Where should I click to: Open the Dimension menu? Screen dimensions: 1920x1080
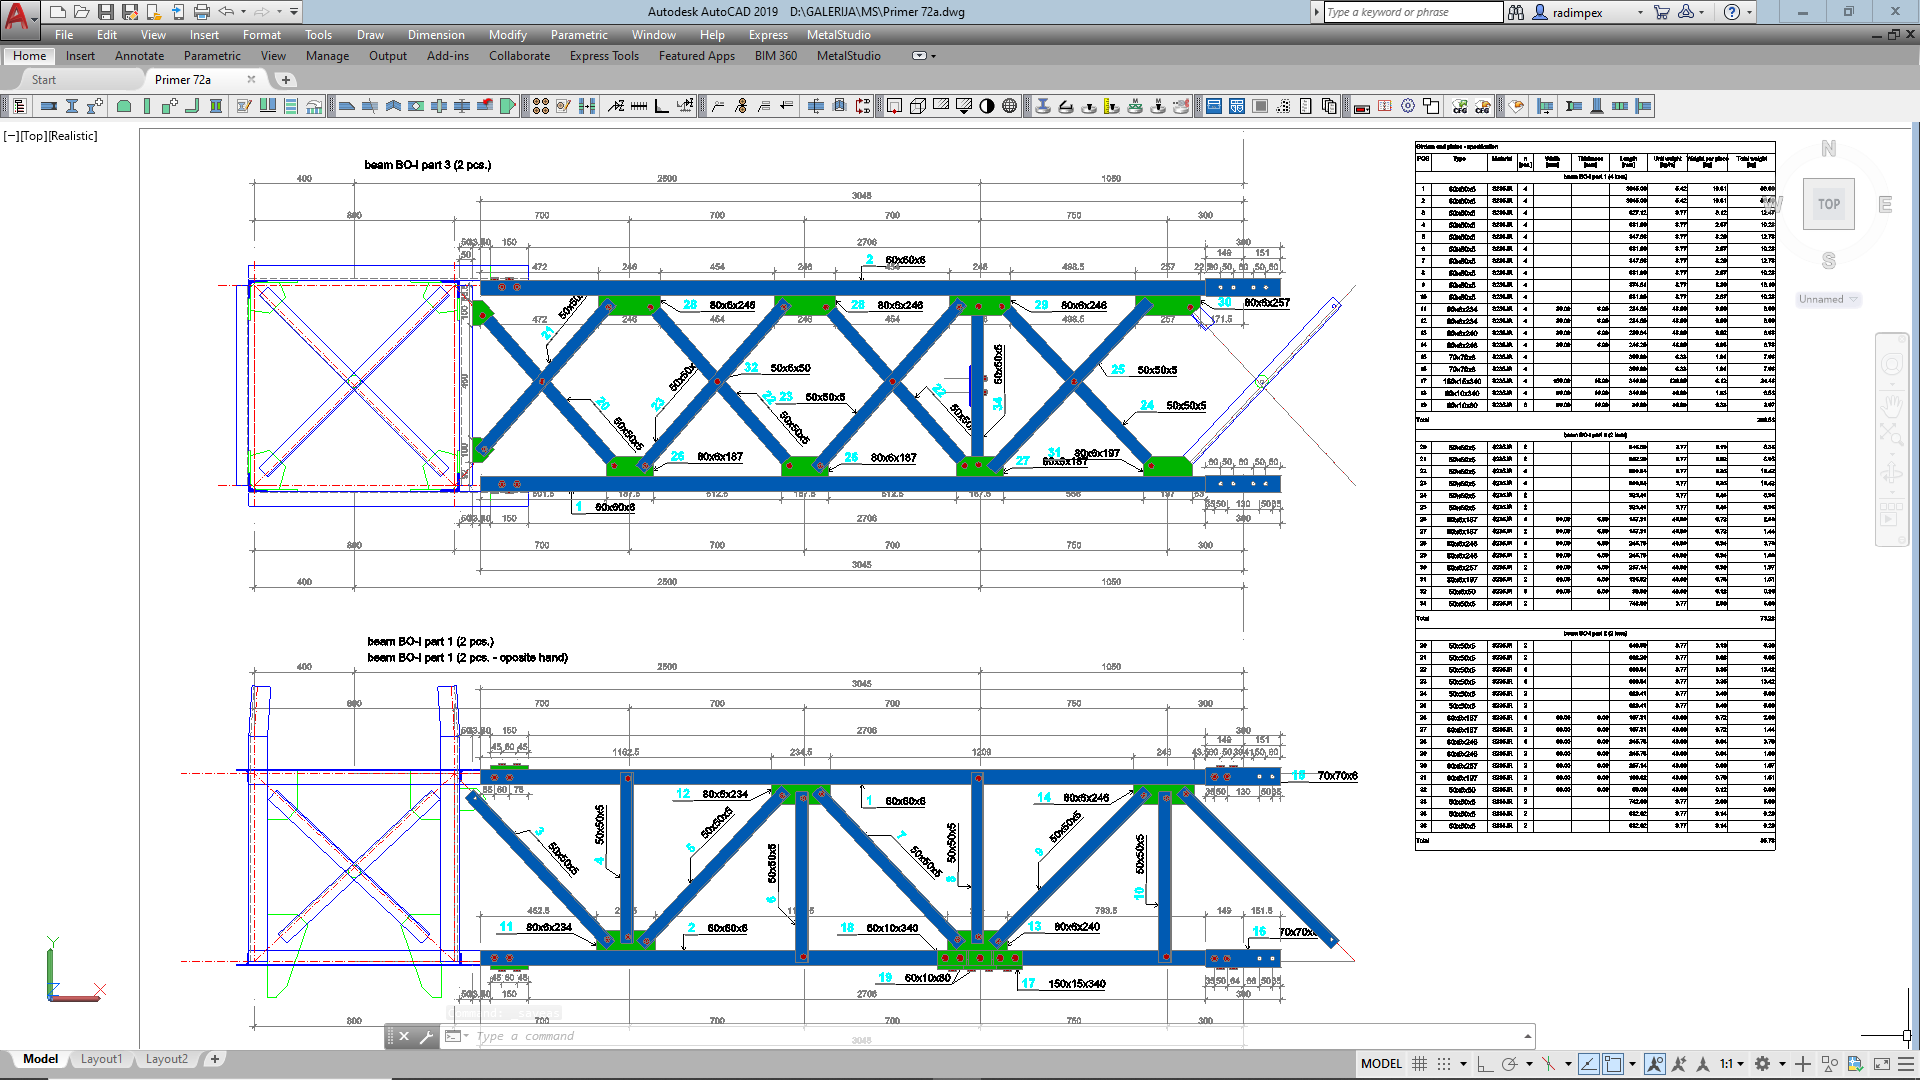[436, 35]
